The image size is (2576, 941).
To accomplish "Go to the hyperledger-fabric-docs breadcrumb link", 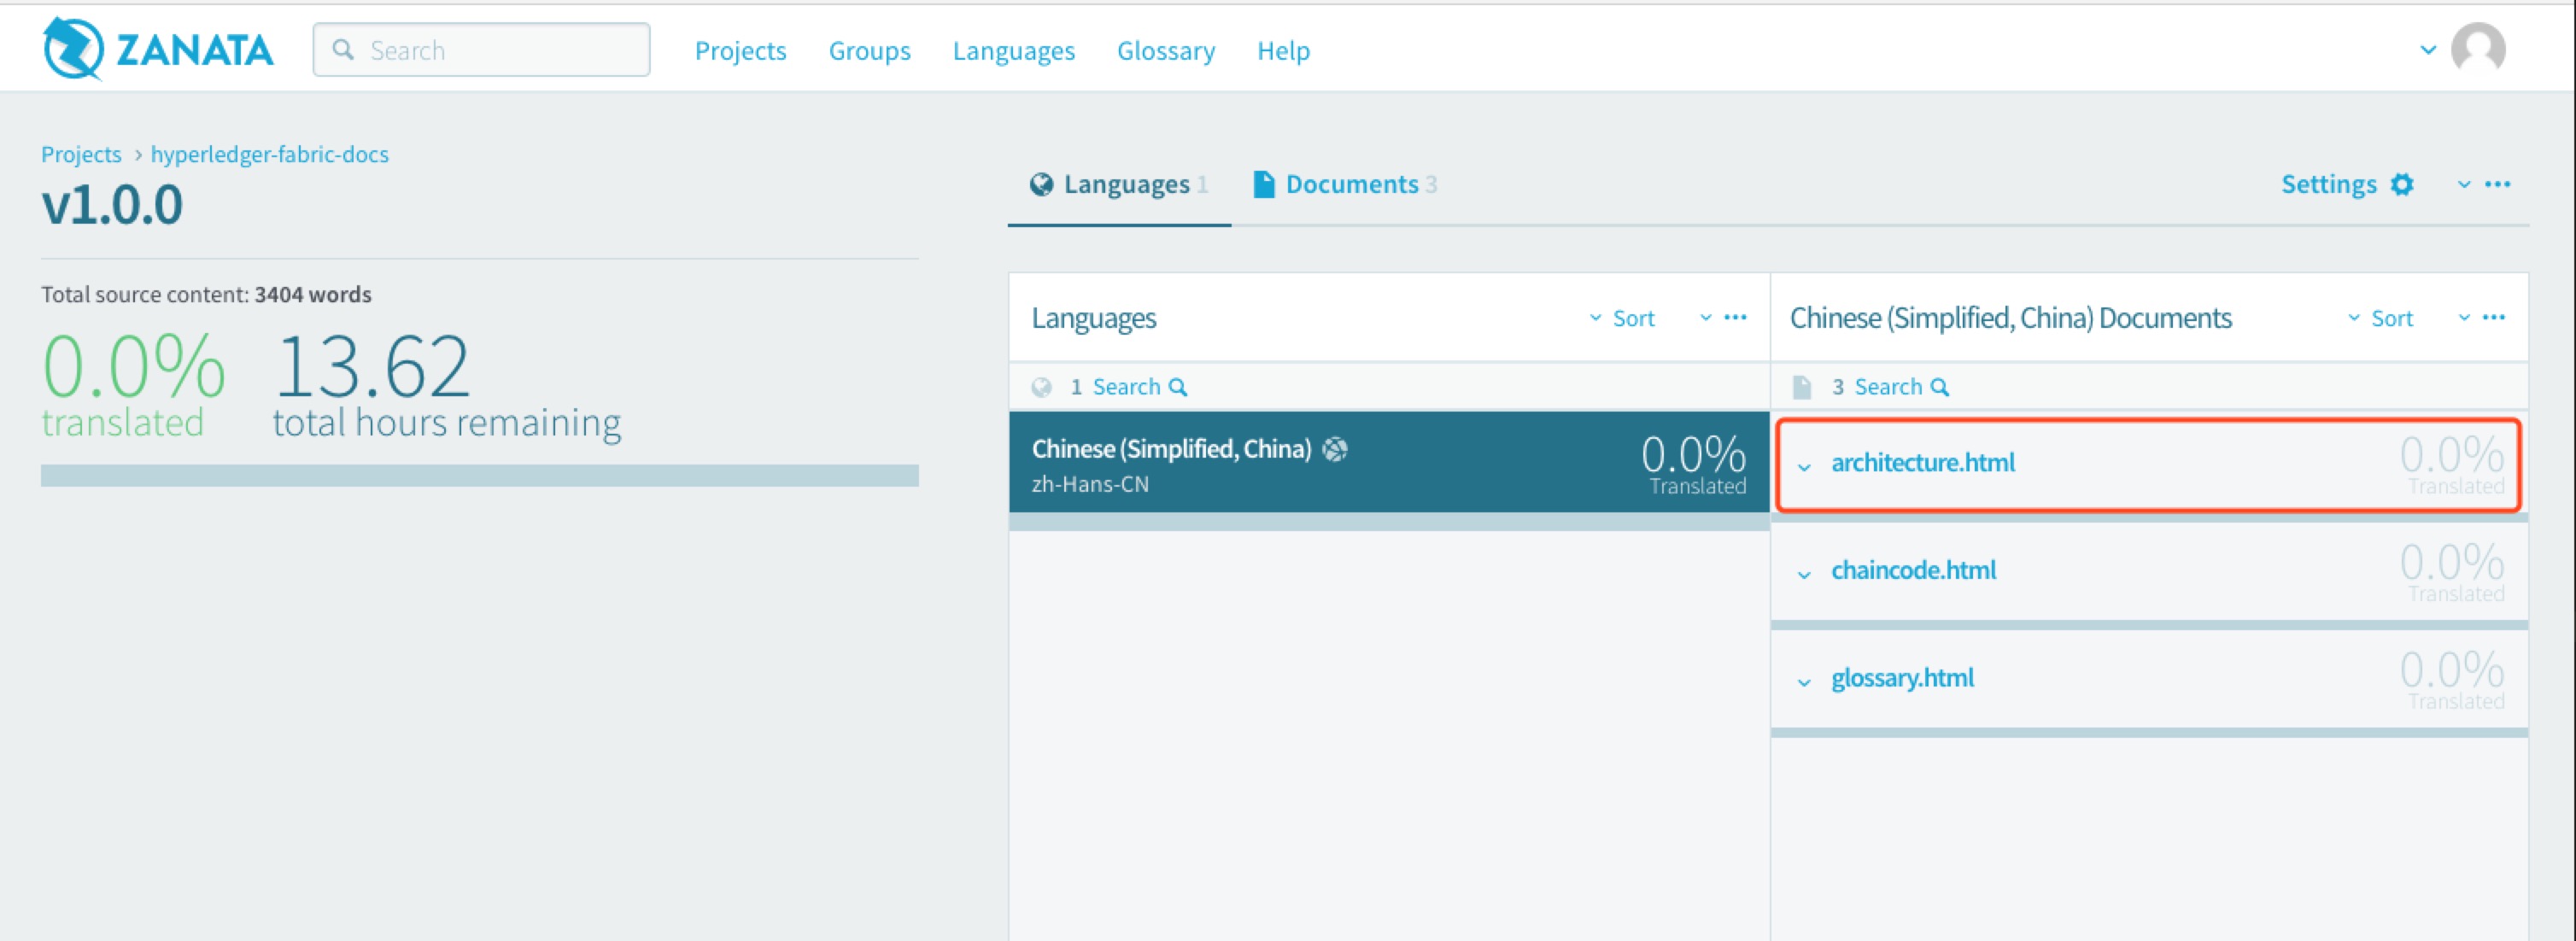I will (x=269, y=155).
